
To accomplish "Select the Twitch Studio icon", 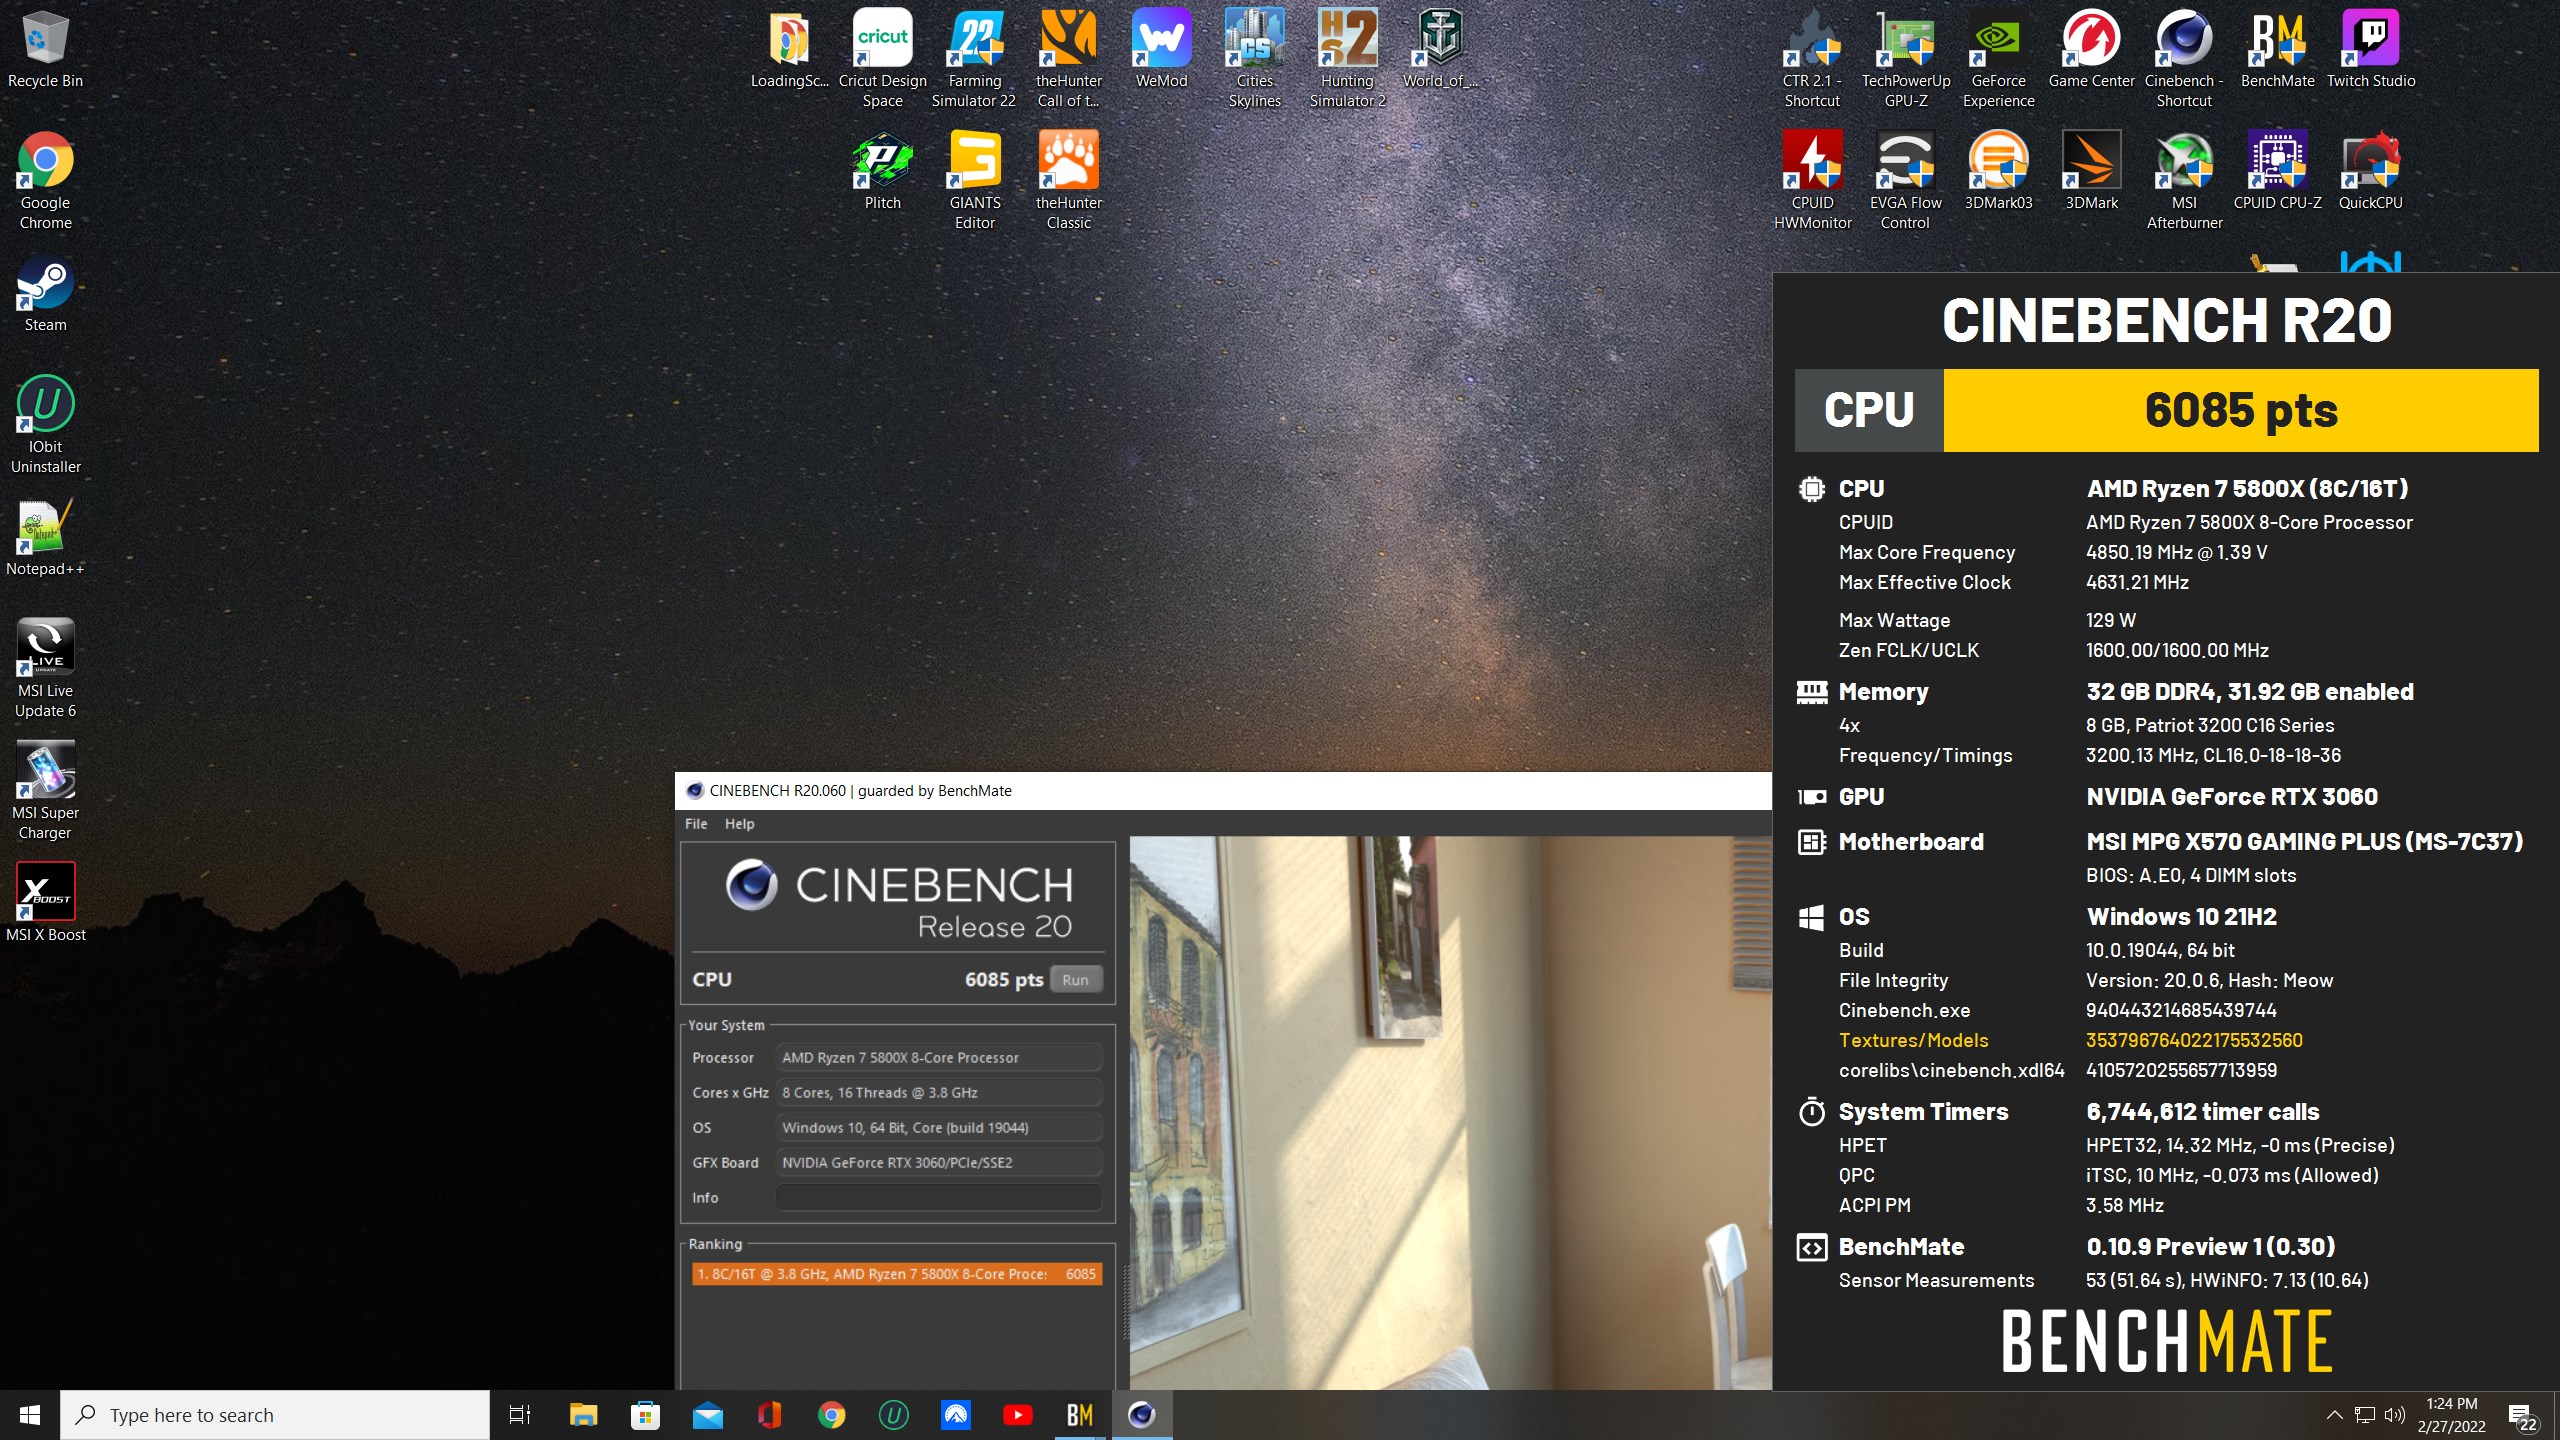I will point(2370,50).
